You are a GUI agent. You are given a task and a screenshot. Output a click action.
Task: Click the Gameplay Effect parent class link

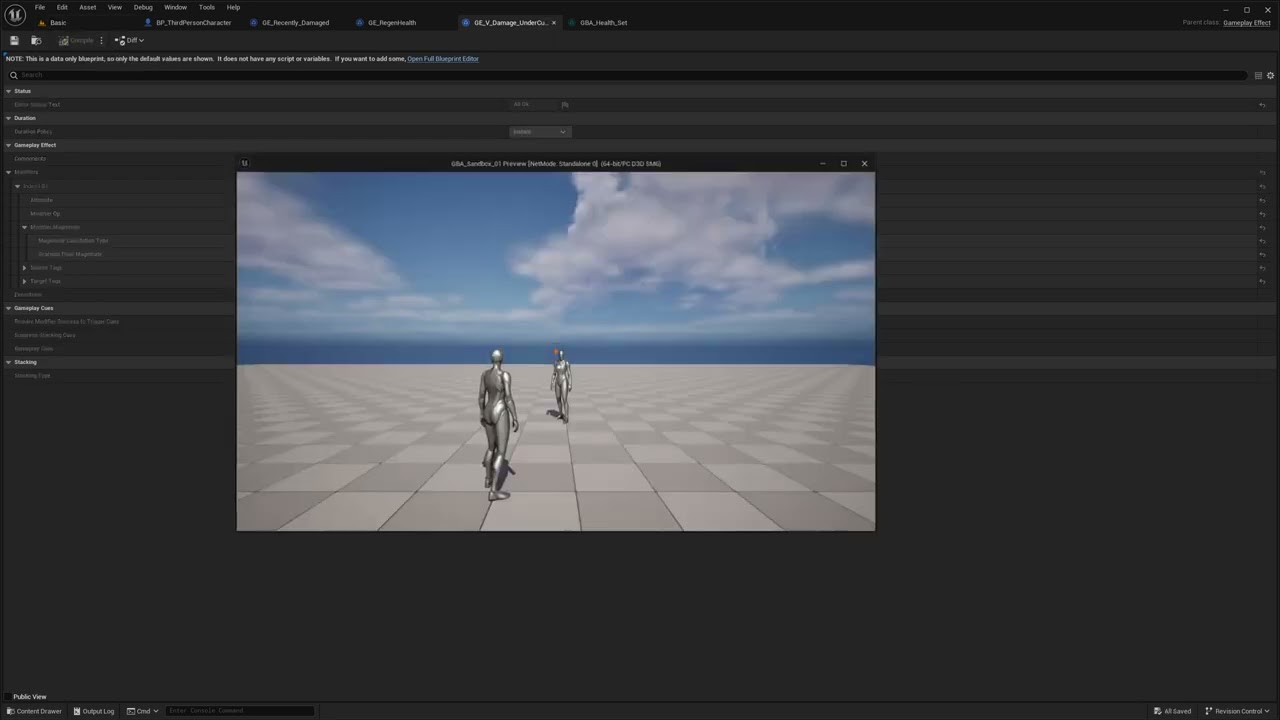pos(1247,22)
